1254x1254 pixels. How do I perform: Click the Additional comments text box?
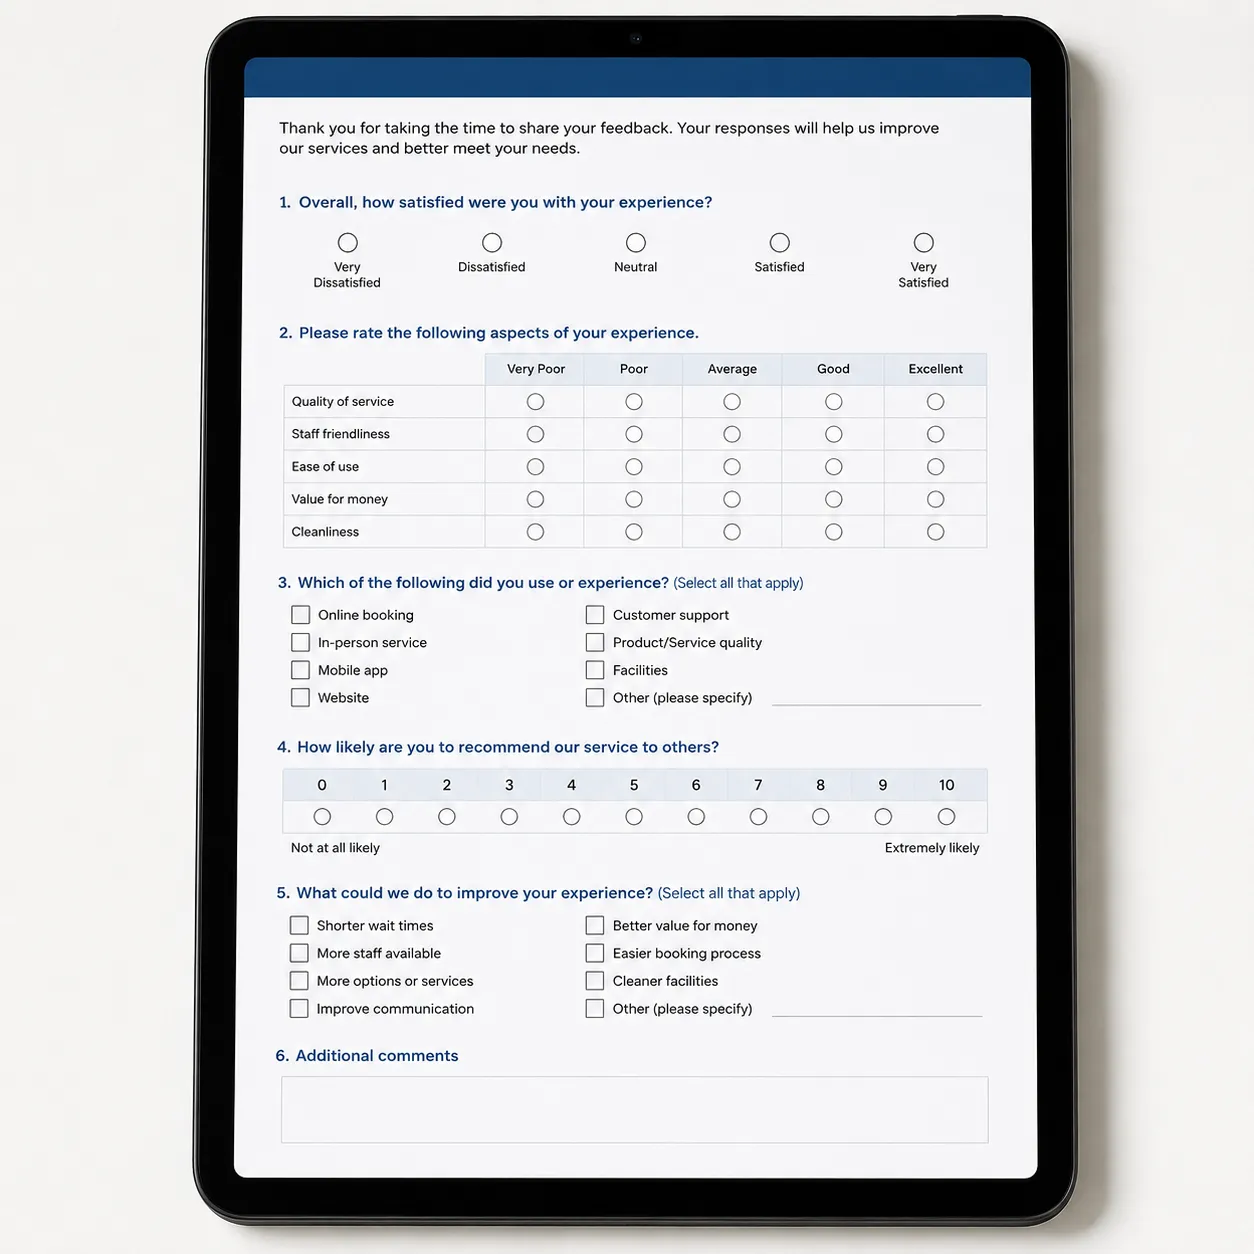[x=635, y=1110]
